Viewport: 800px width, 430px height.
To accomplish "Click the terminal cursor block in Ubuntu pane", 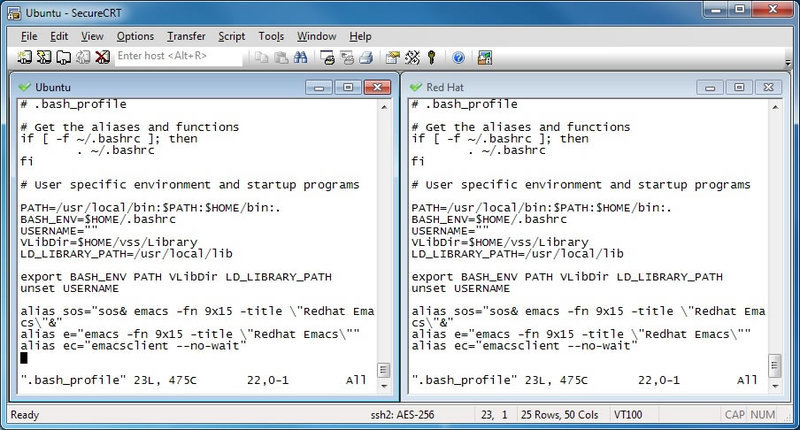I will click(x=24, y=358).
